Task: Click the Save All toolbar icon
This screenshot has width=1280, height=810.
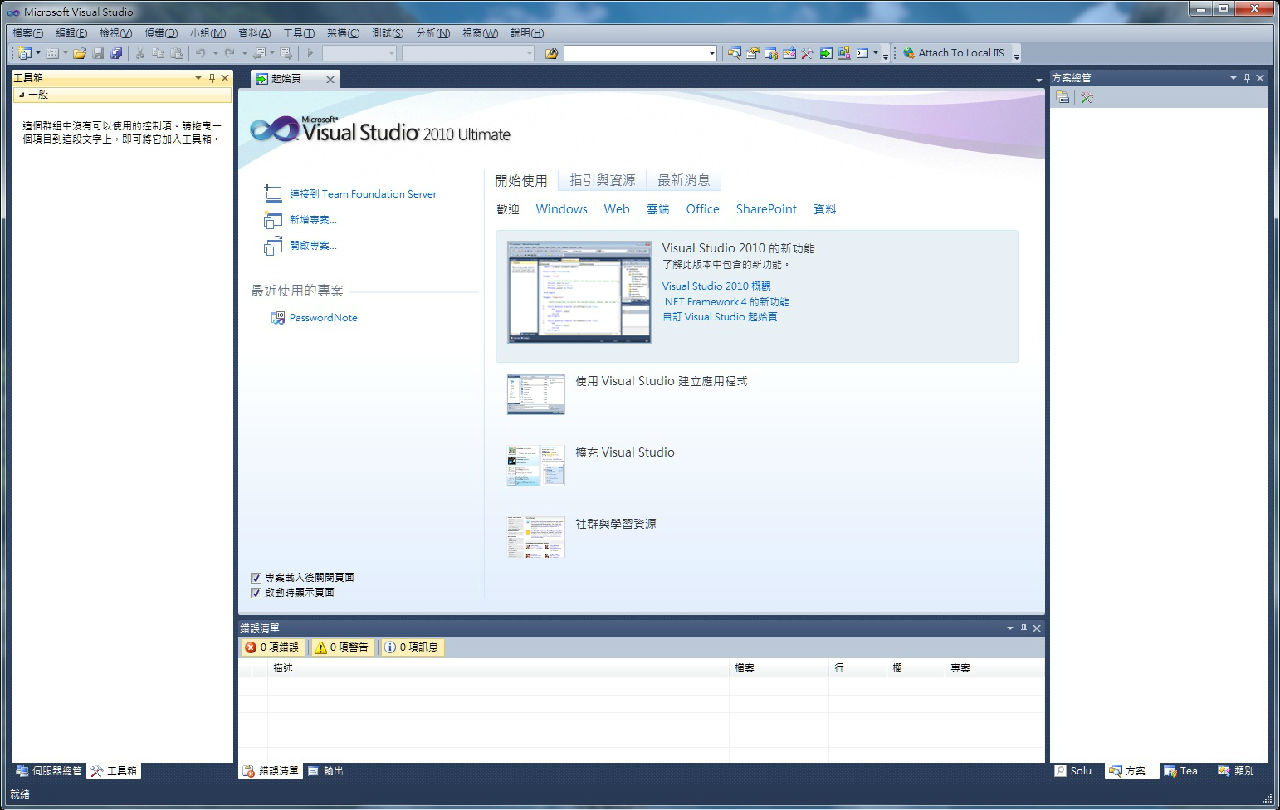Action: coord(116,53)
